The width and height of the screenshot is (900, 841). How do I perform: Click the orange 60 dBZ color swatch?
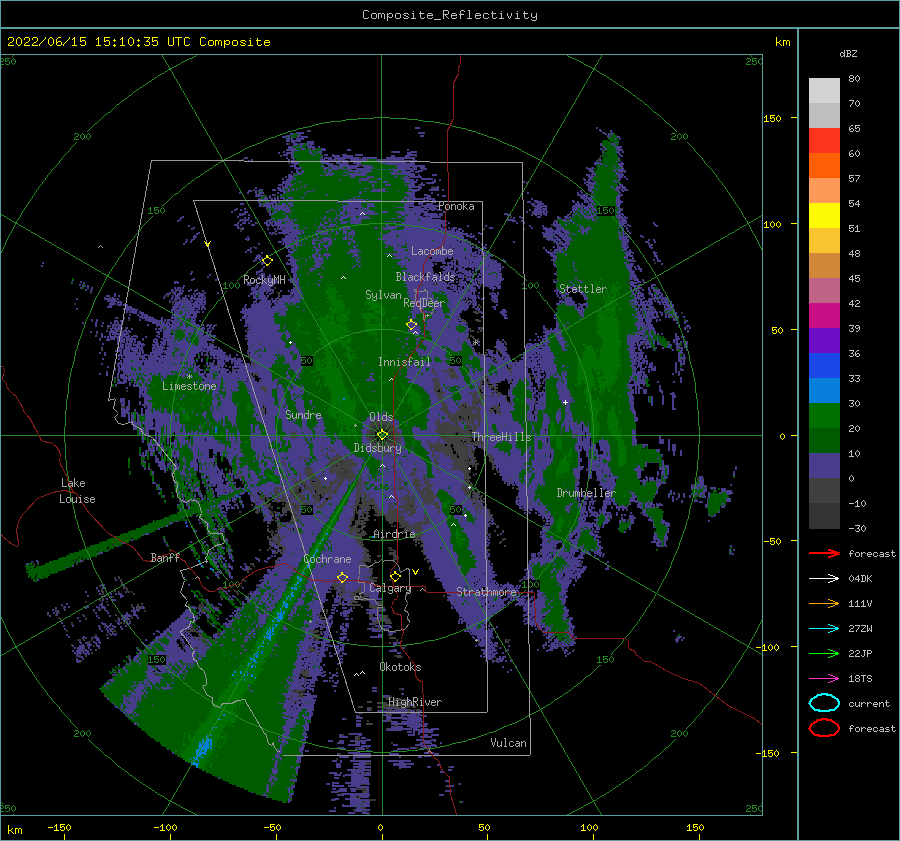pyautogui.click(x=824, y=165)
